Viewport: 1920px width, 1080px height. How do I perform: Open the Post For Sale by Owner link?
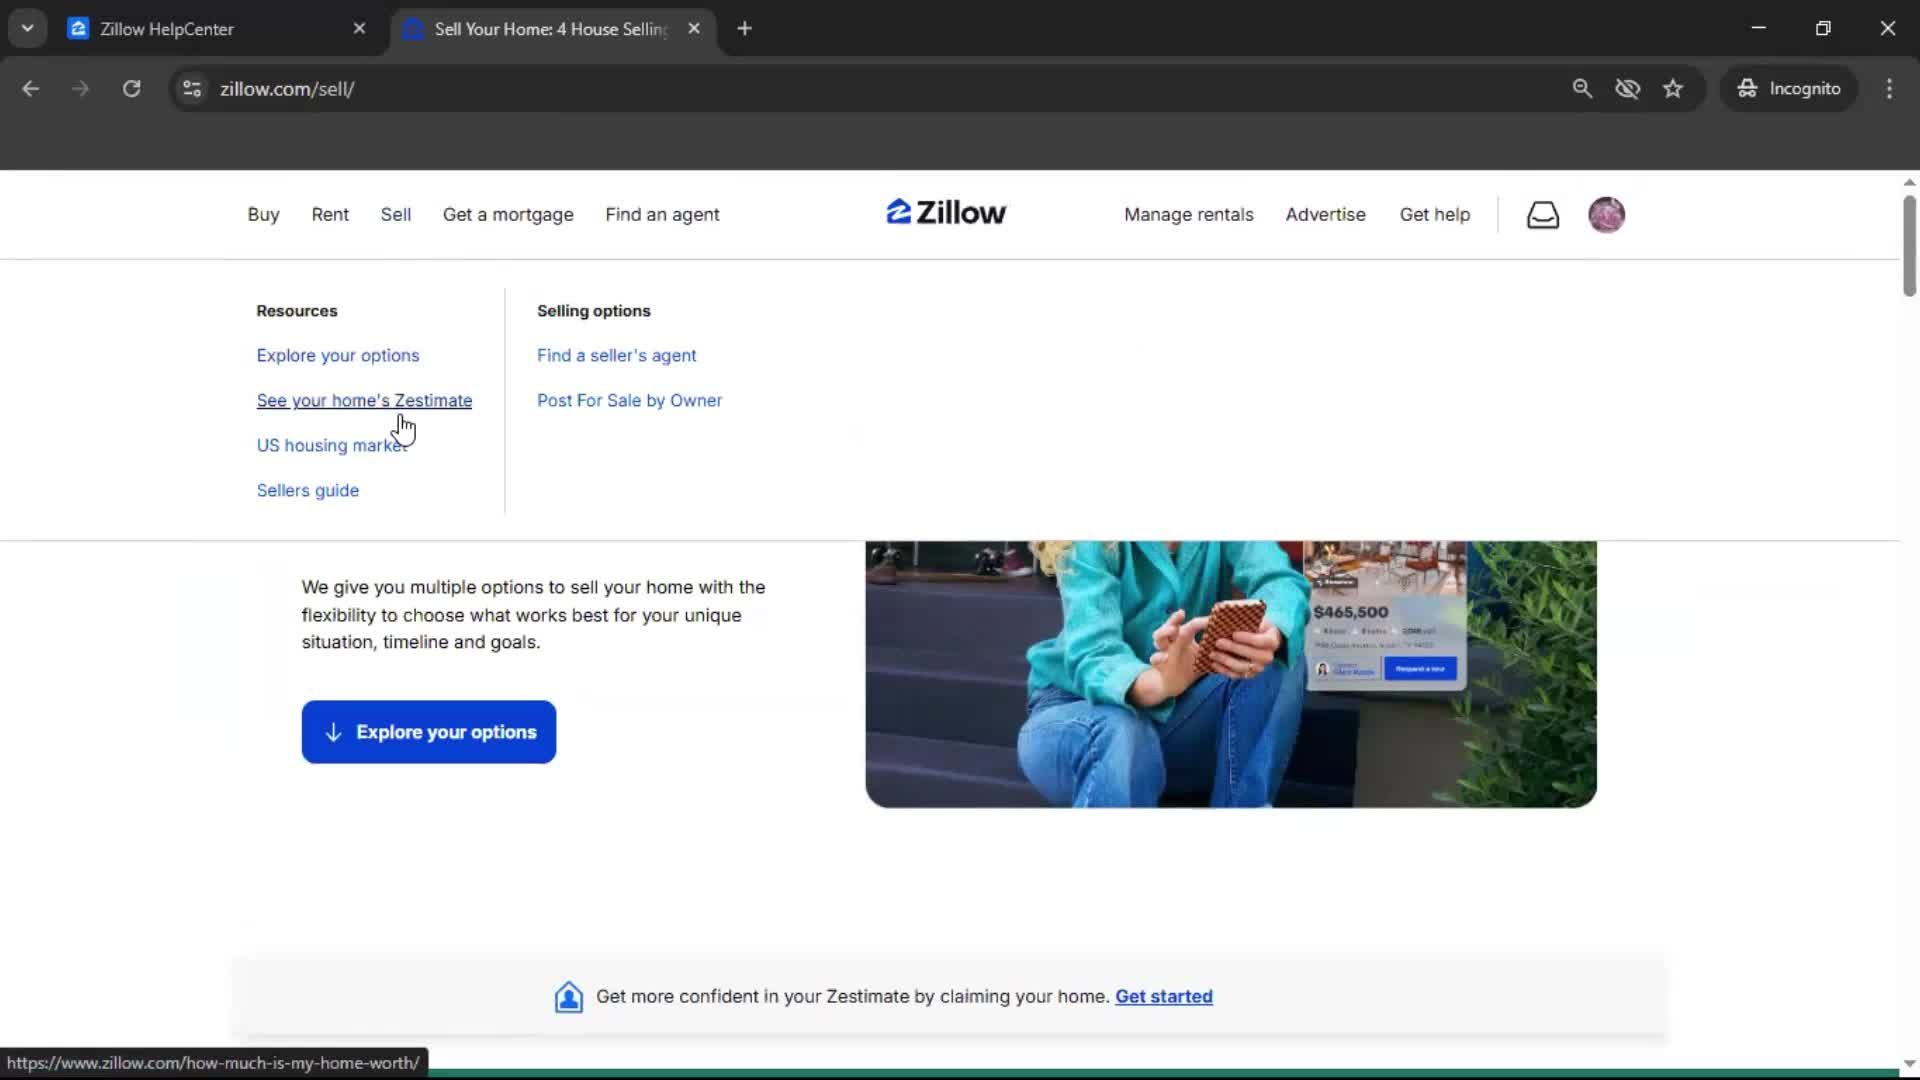(629, 400)
